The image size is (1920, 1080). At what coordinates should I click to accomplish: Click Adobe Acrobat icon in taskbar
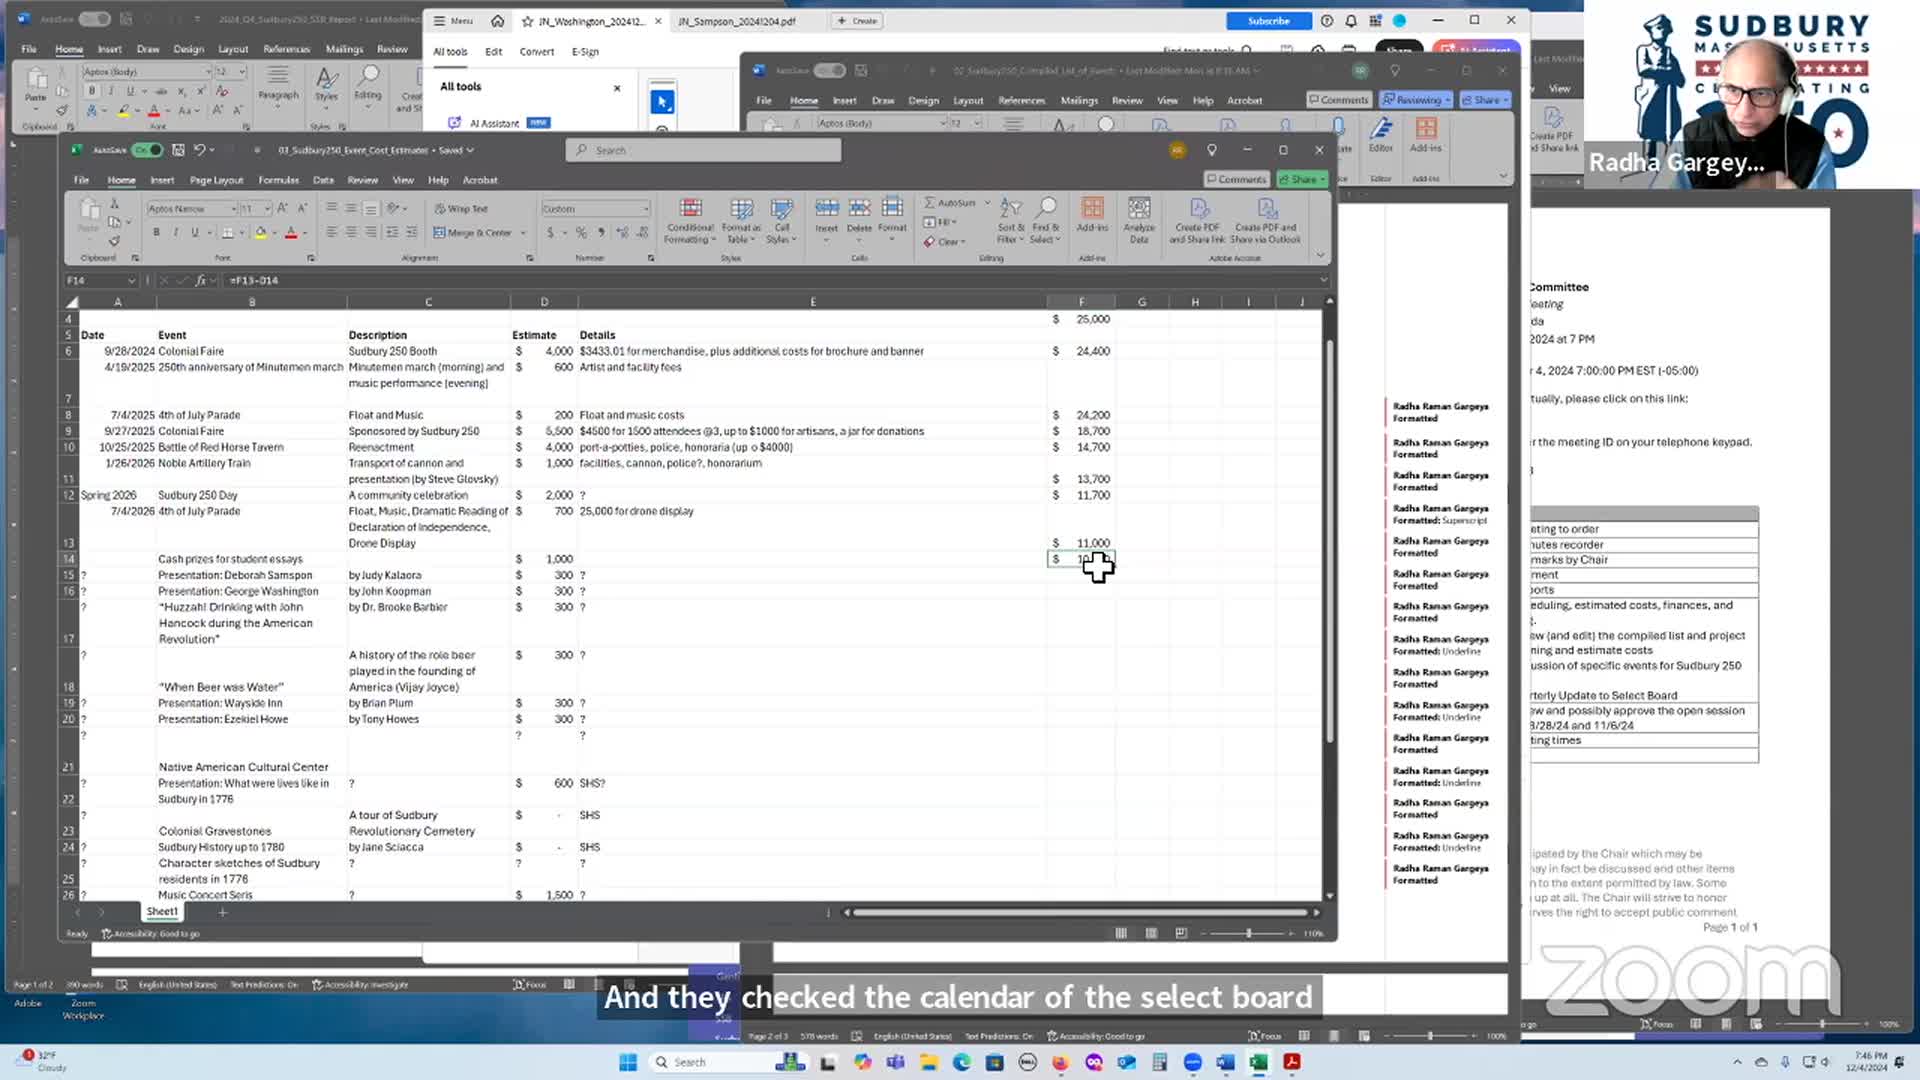1292,1062
